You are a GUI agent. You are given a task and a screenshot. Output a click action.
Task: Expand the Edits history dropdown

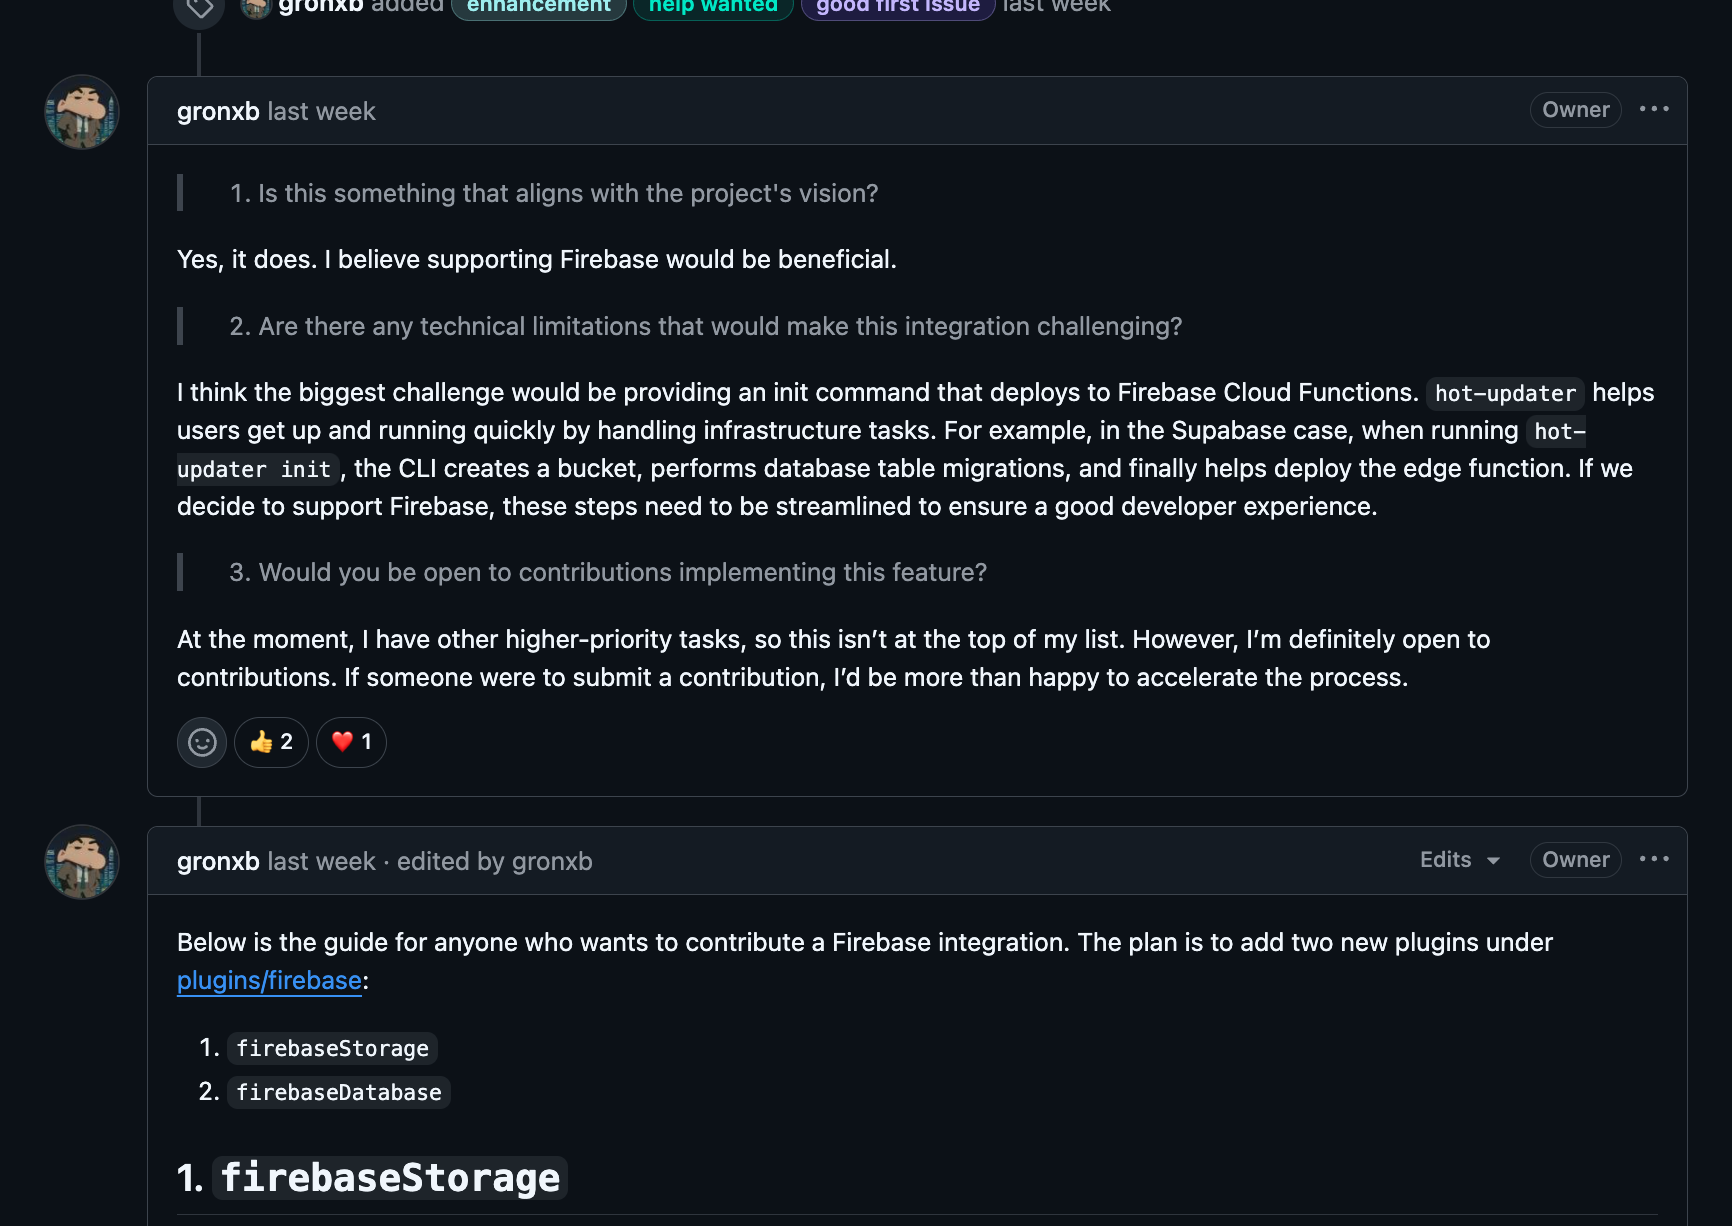pos(1459,860)
